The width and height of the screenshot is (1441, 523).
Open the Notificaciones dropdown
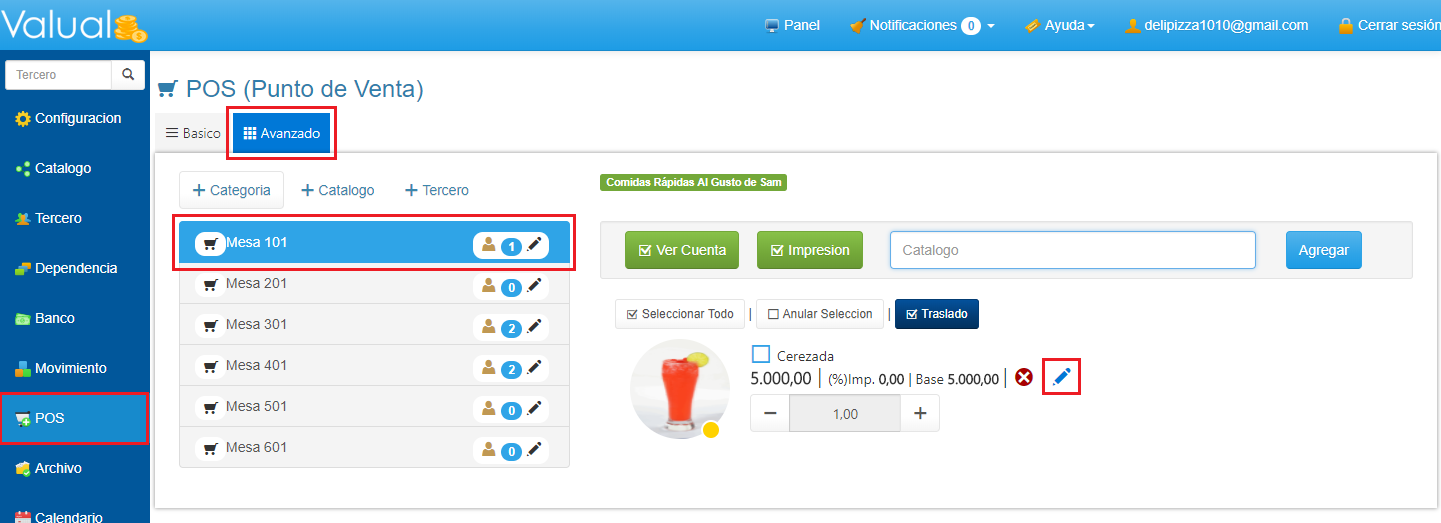(x=921, y=26)
